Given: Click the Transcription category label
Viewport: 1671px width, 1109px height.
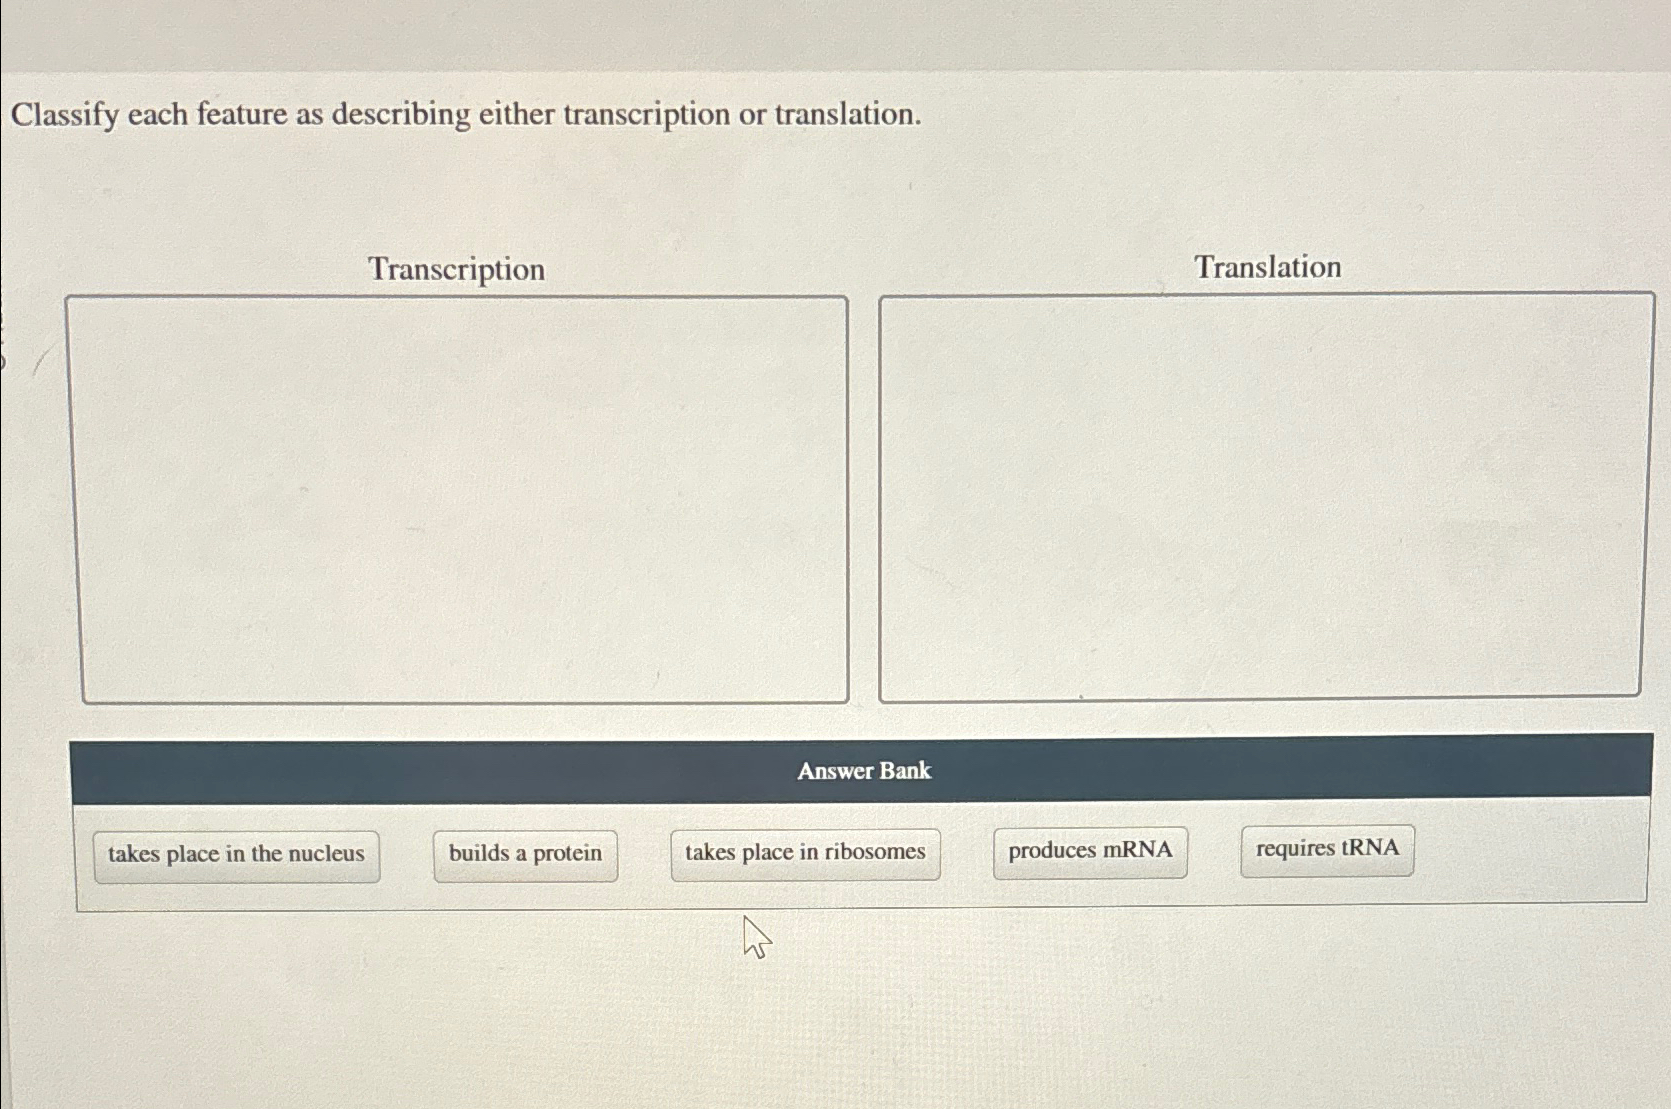Looking at the screenshot, I should (456, 268).
